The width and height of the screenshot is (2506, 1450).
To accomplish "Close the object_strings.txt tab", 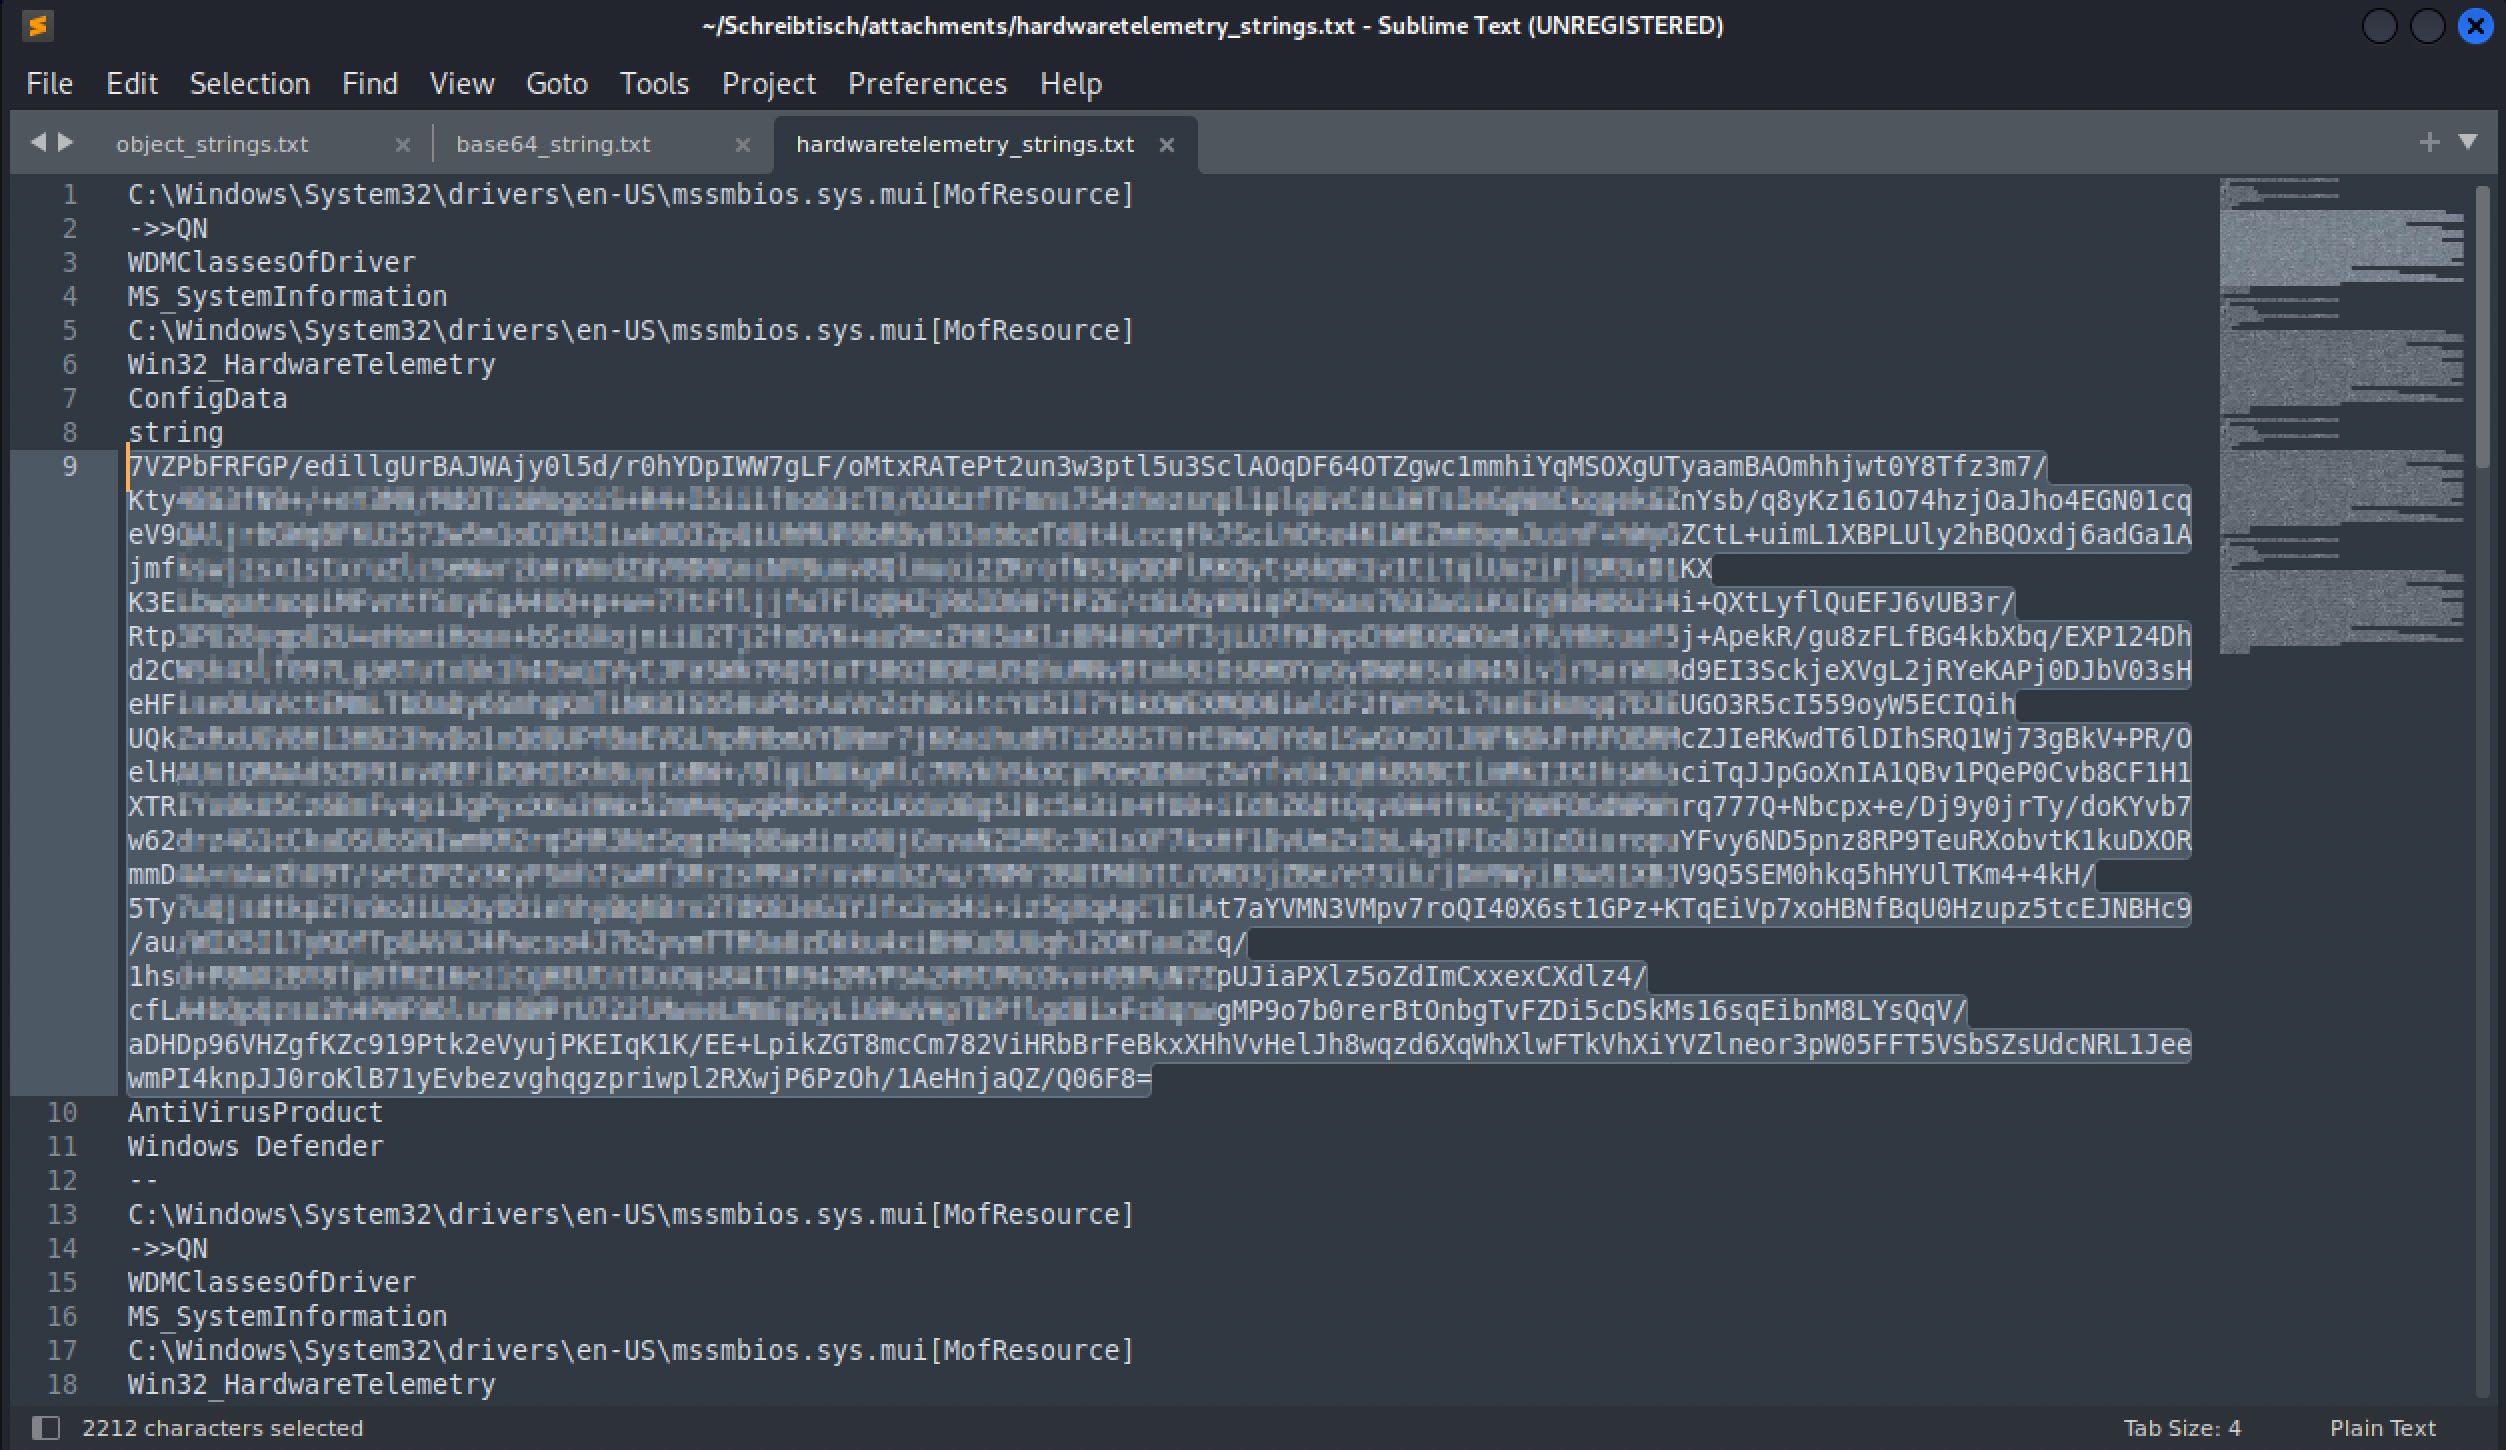I will (403, 145).
